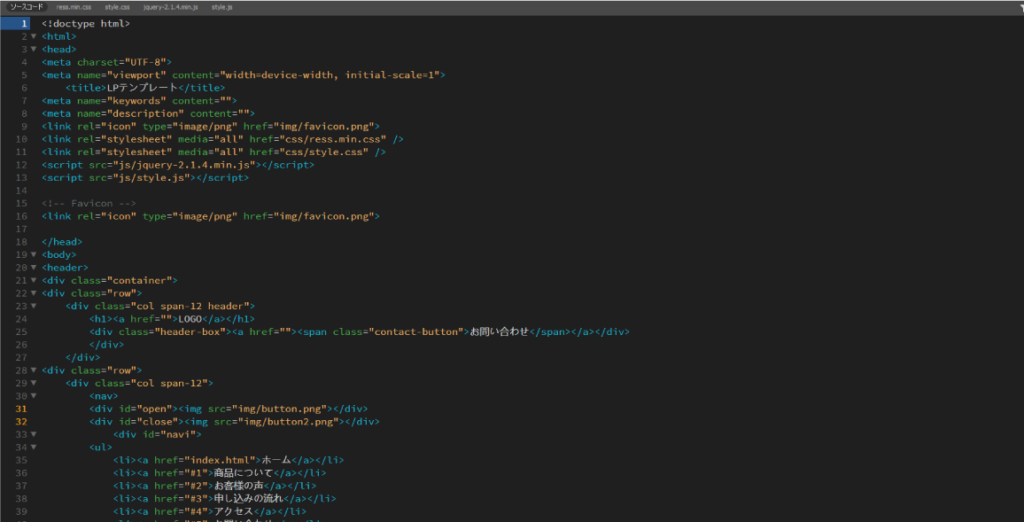The height and width of the screenshot is (522, 1024).
Task: Open the ress.min.css related file tab
Action: (x=74, y=7)
